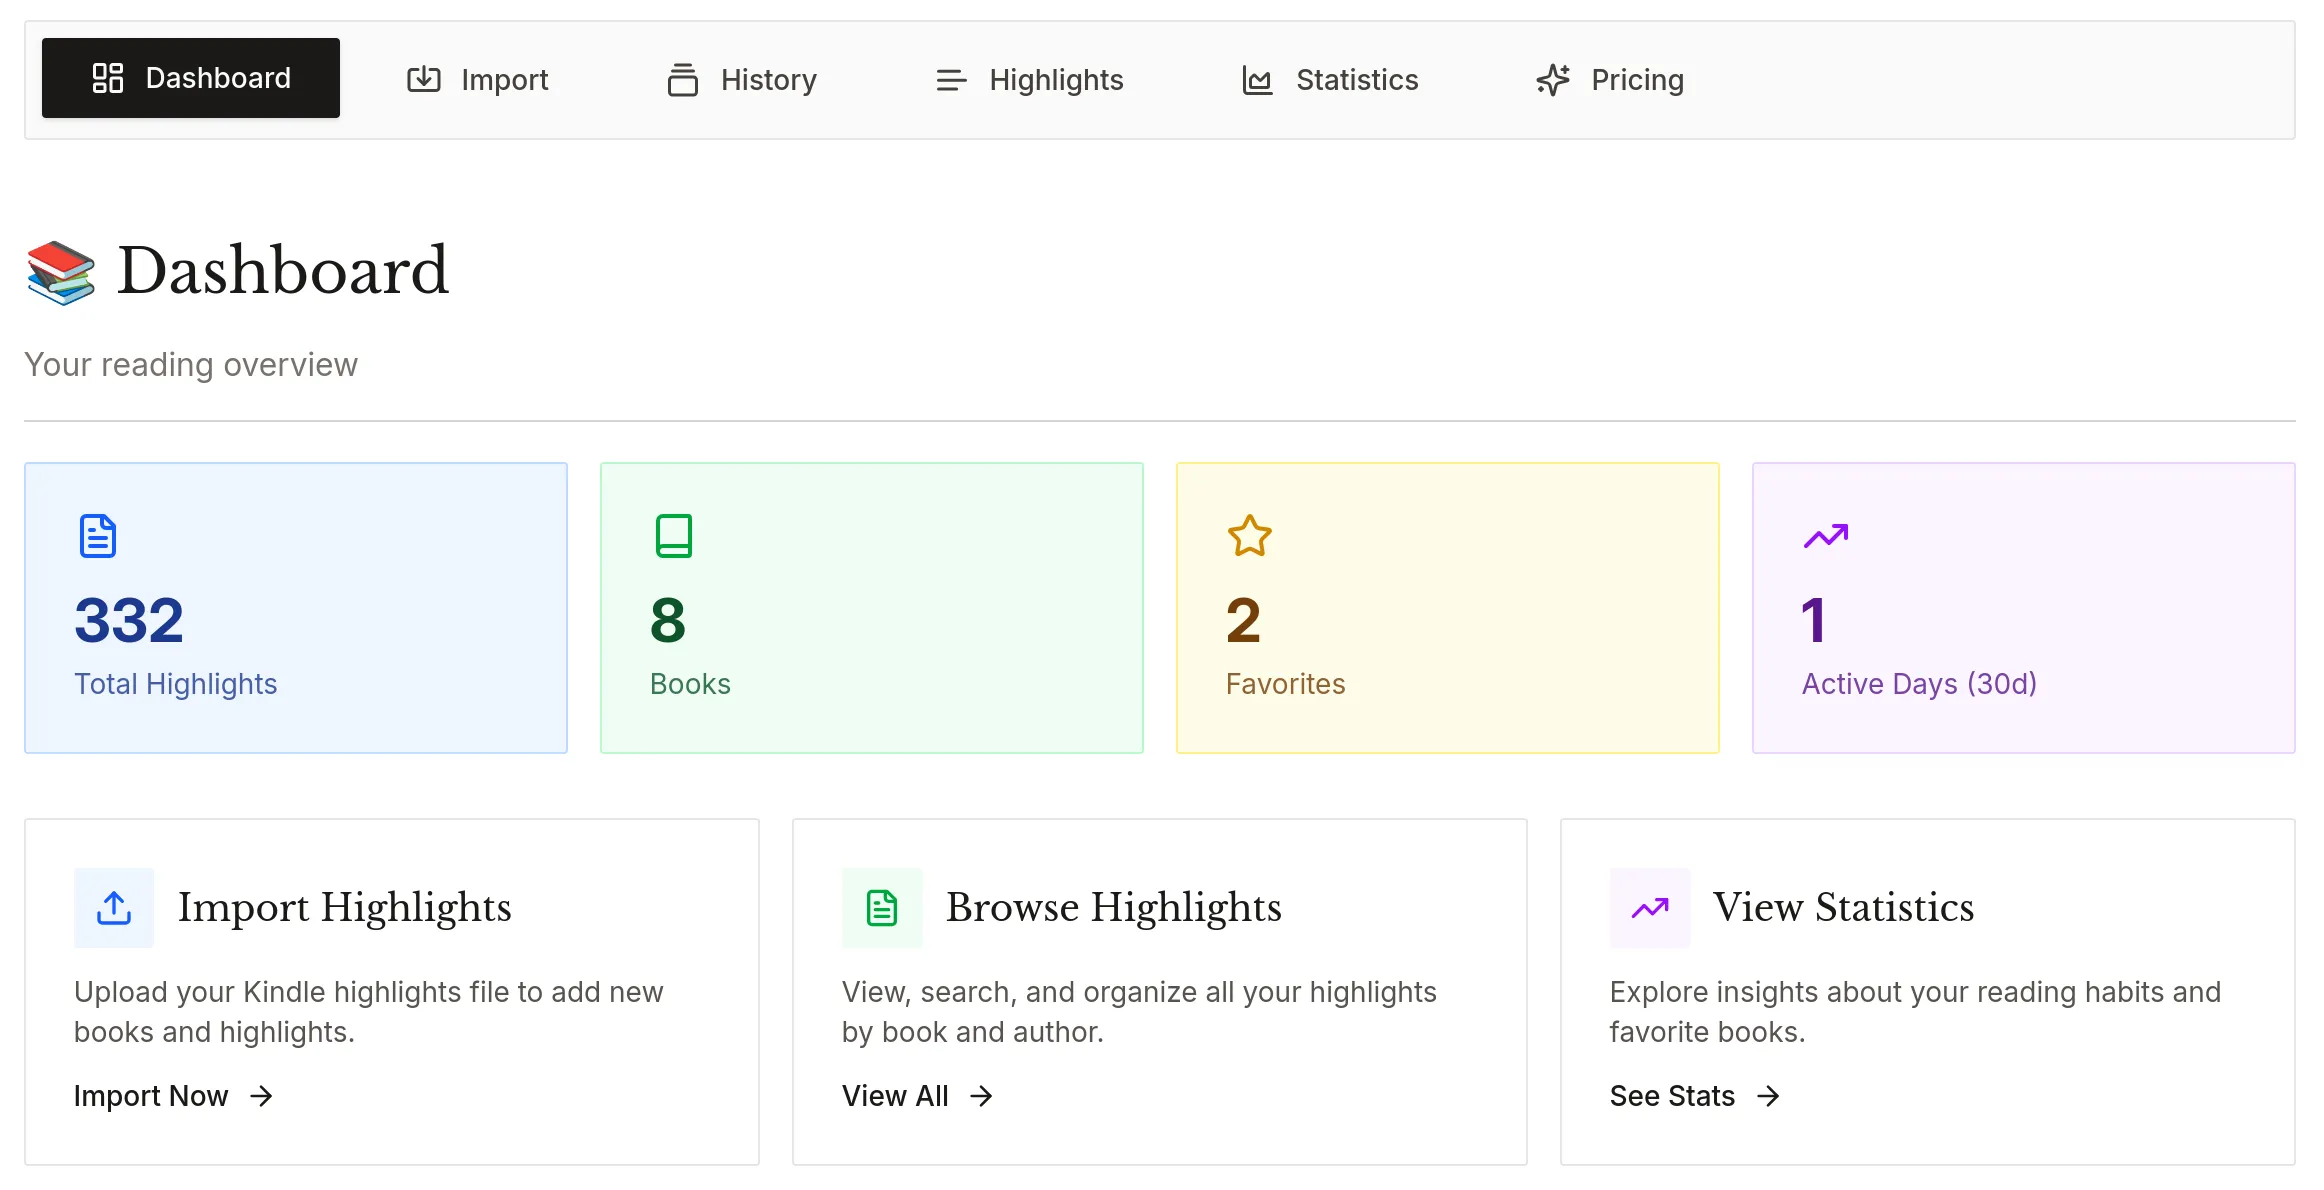Open the Pricing tab
Image resolution: width=2324 pixels, height=1190 pixels.
click(1610, 79)
